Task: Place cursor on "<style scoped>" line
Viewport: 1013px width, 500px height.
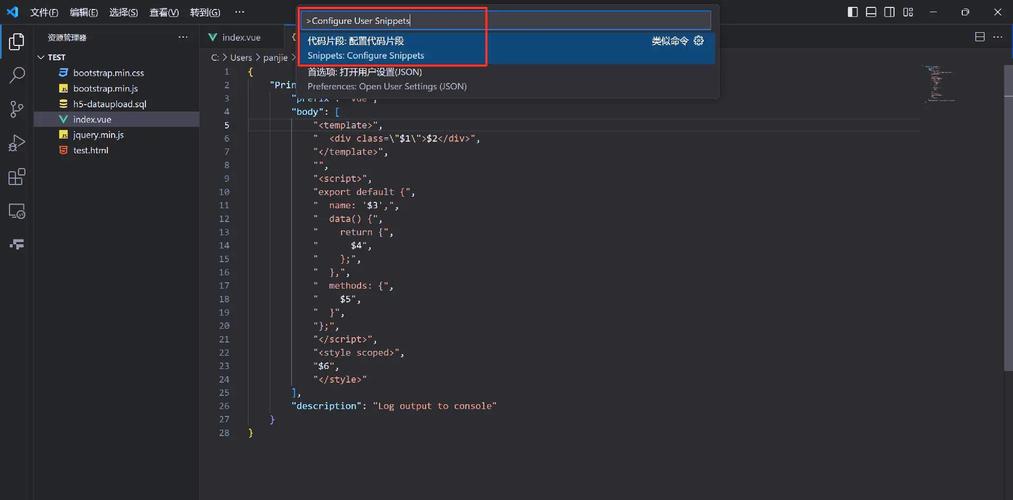Action: point(359,353)
